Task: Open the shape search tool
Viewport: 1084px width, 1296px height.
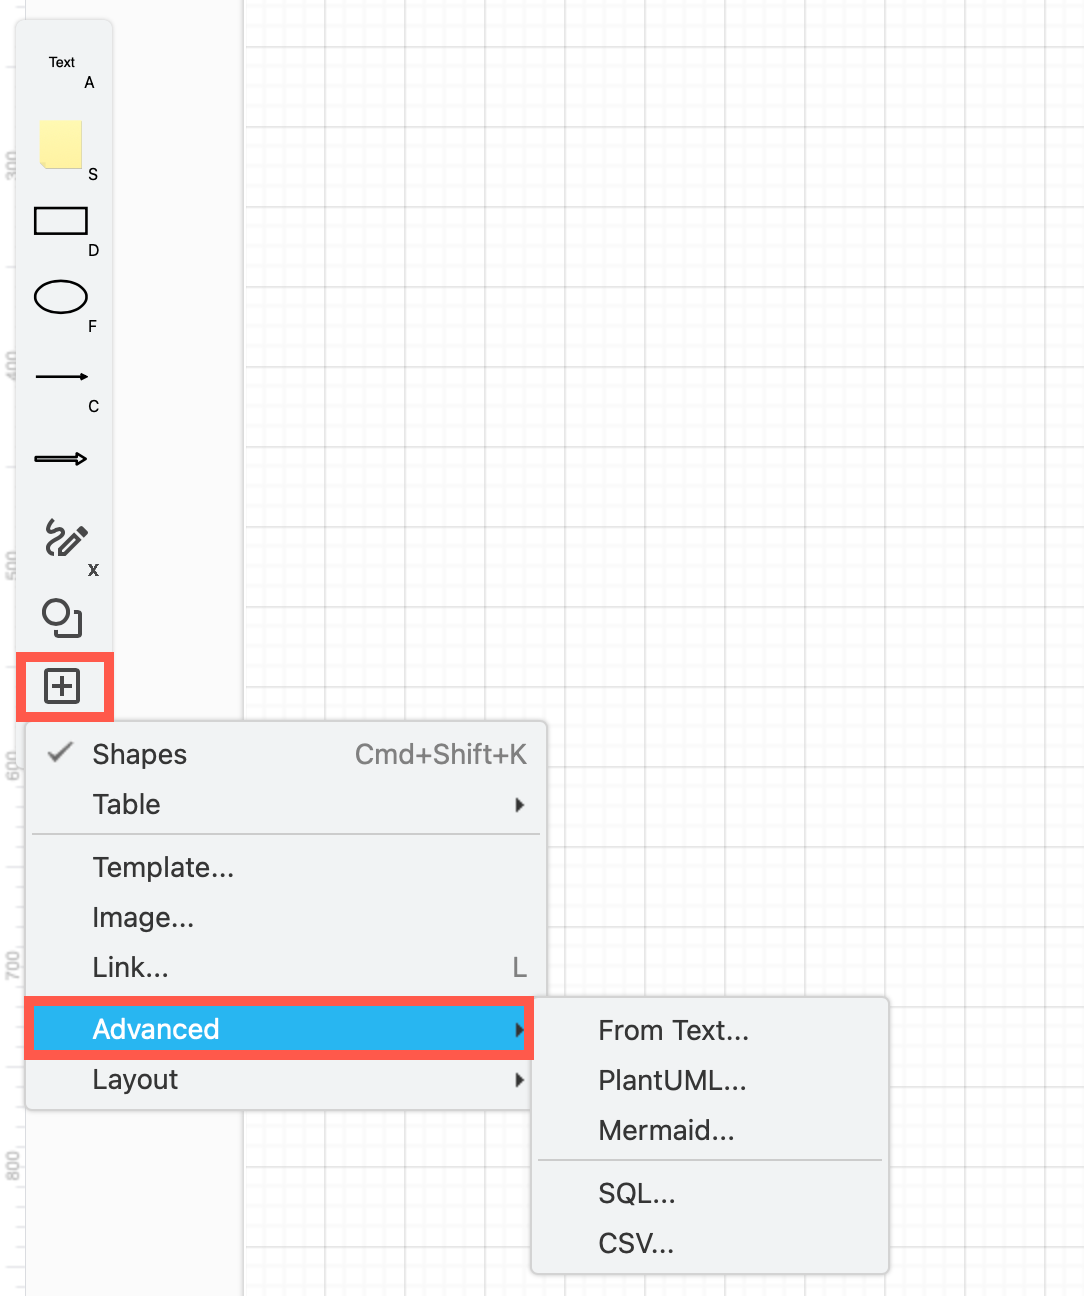Action: coord(62,618)
